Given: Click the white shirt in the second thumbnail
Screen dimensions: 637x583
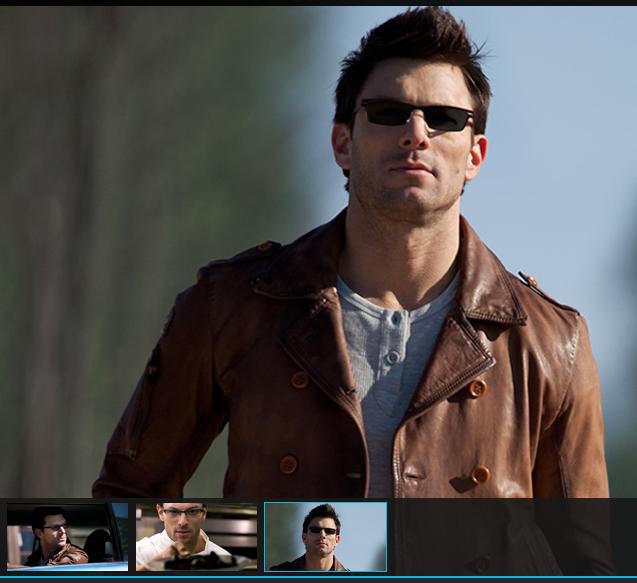Looking at the screenshot, I should pos(165,552).
